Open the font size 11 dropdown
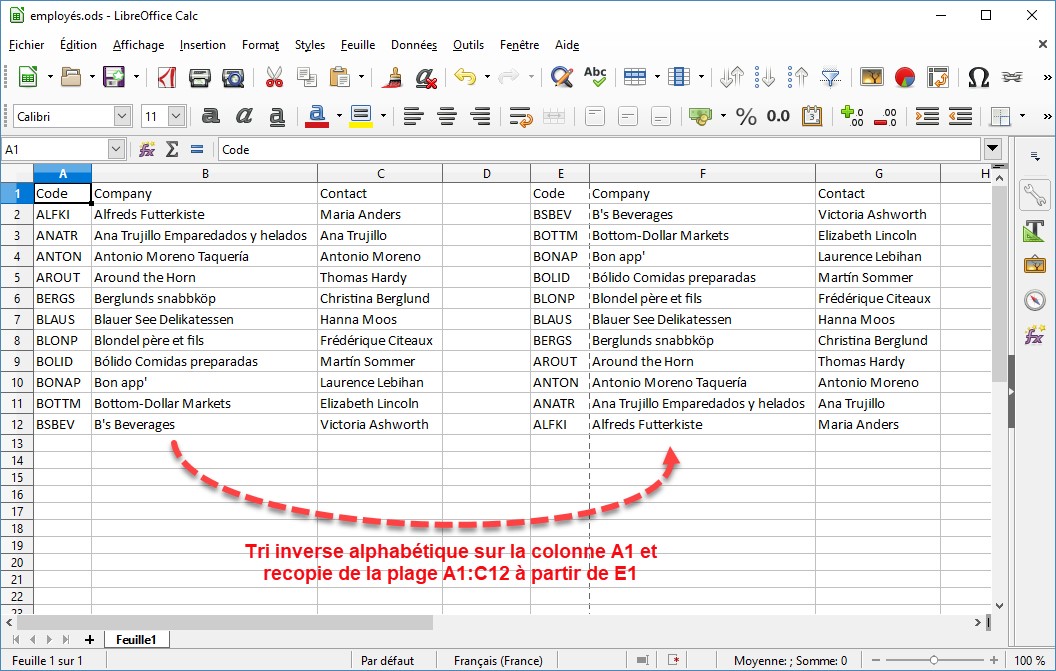1056x671 pixels. pos(177,116)
